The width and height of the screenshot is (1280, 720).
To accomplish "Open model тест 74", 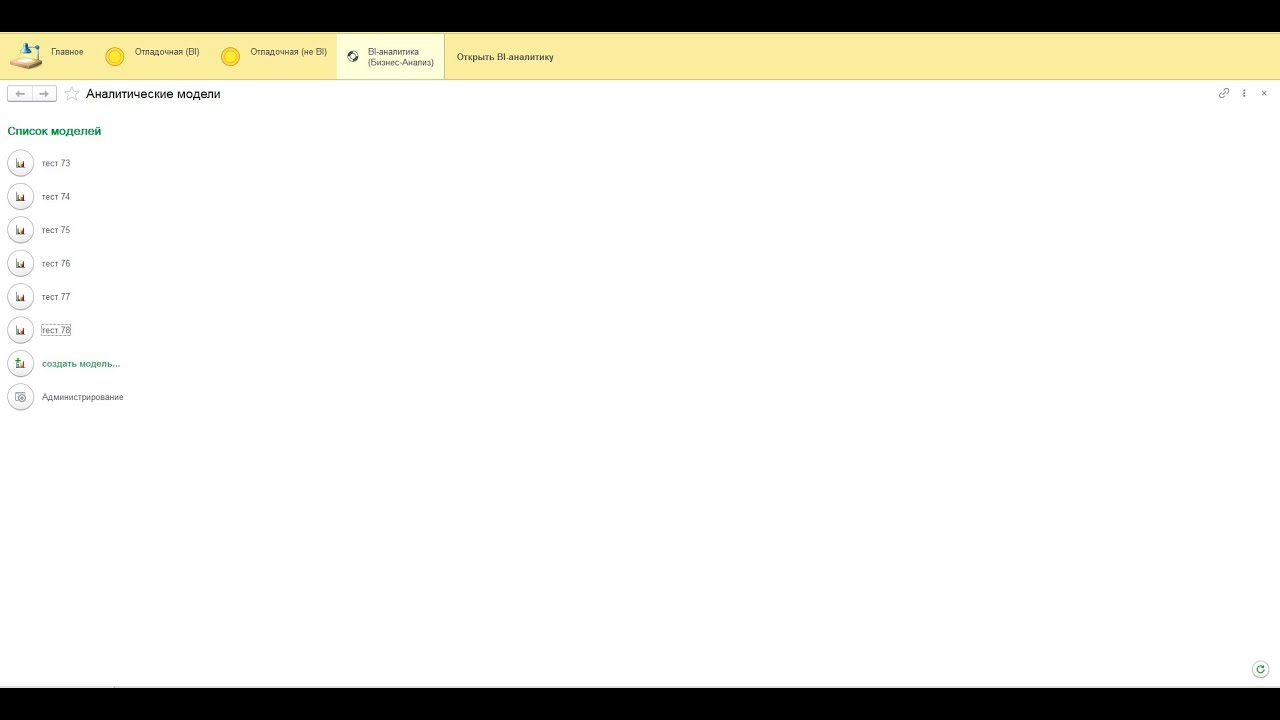I will click(56, 197).
